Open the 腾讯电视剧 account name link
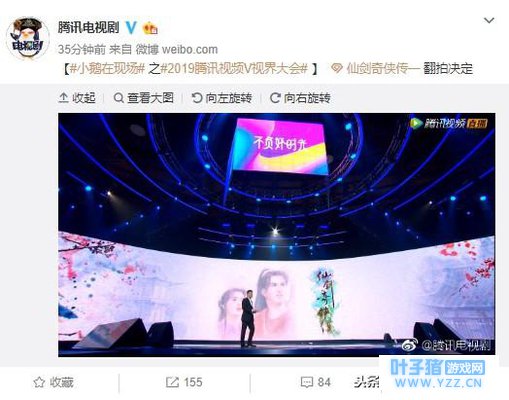The width and height of the screenshot is (509, 400). [x=89, y=27]
